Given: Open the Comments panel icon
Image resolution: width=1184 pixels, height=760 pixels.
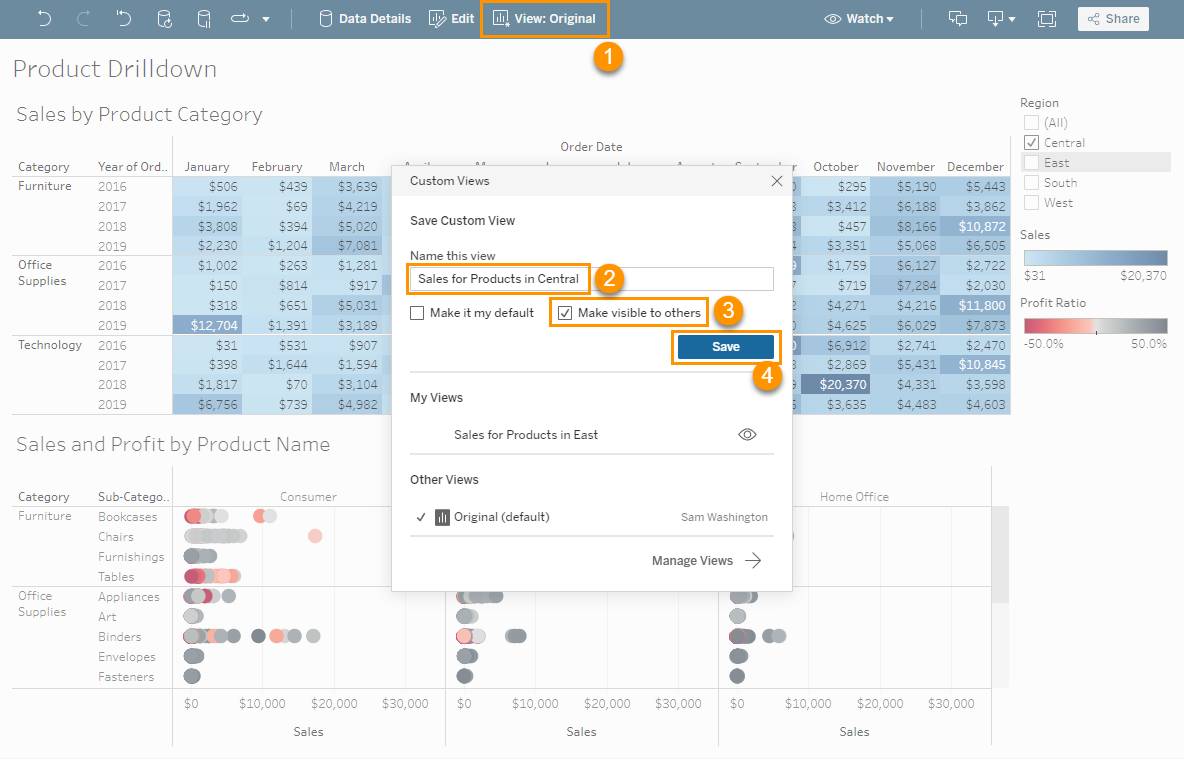Looking at the screenshot, I should [957, 18].
